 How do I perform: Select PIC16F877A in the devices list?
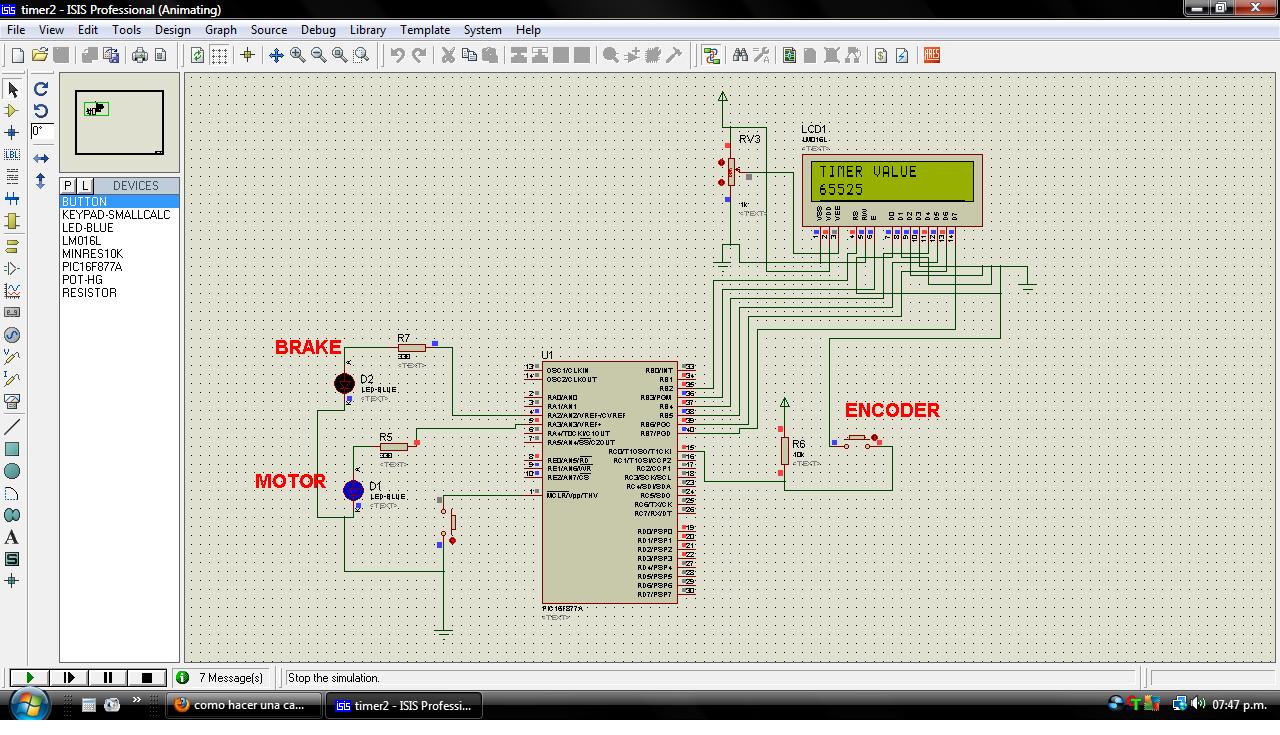(x=92, y=267)
